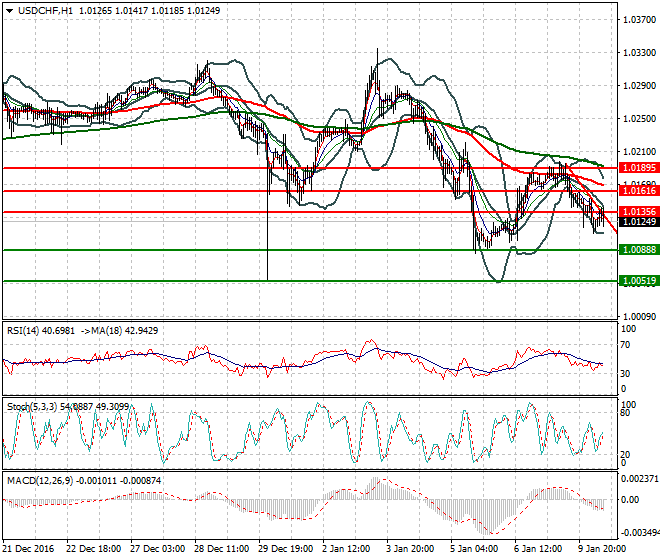Click the 1.02100 price scale value
Viewport: 660px width, 560px height.
pos(639,152)
